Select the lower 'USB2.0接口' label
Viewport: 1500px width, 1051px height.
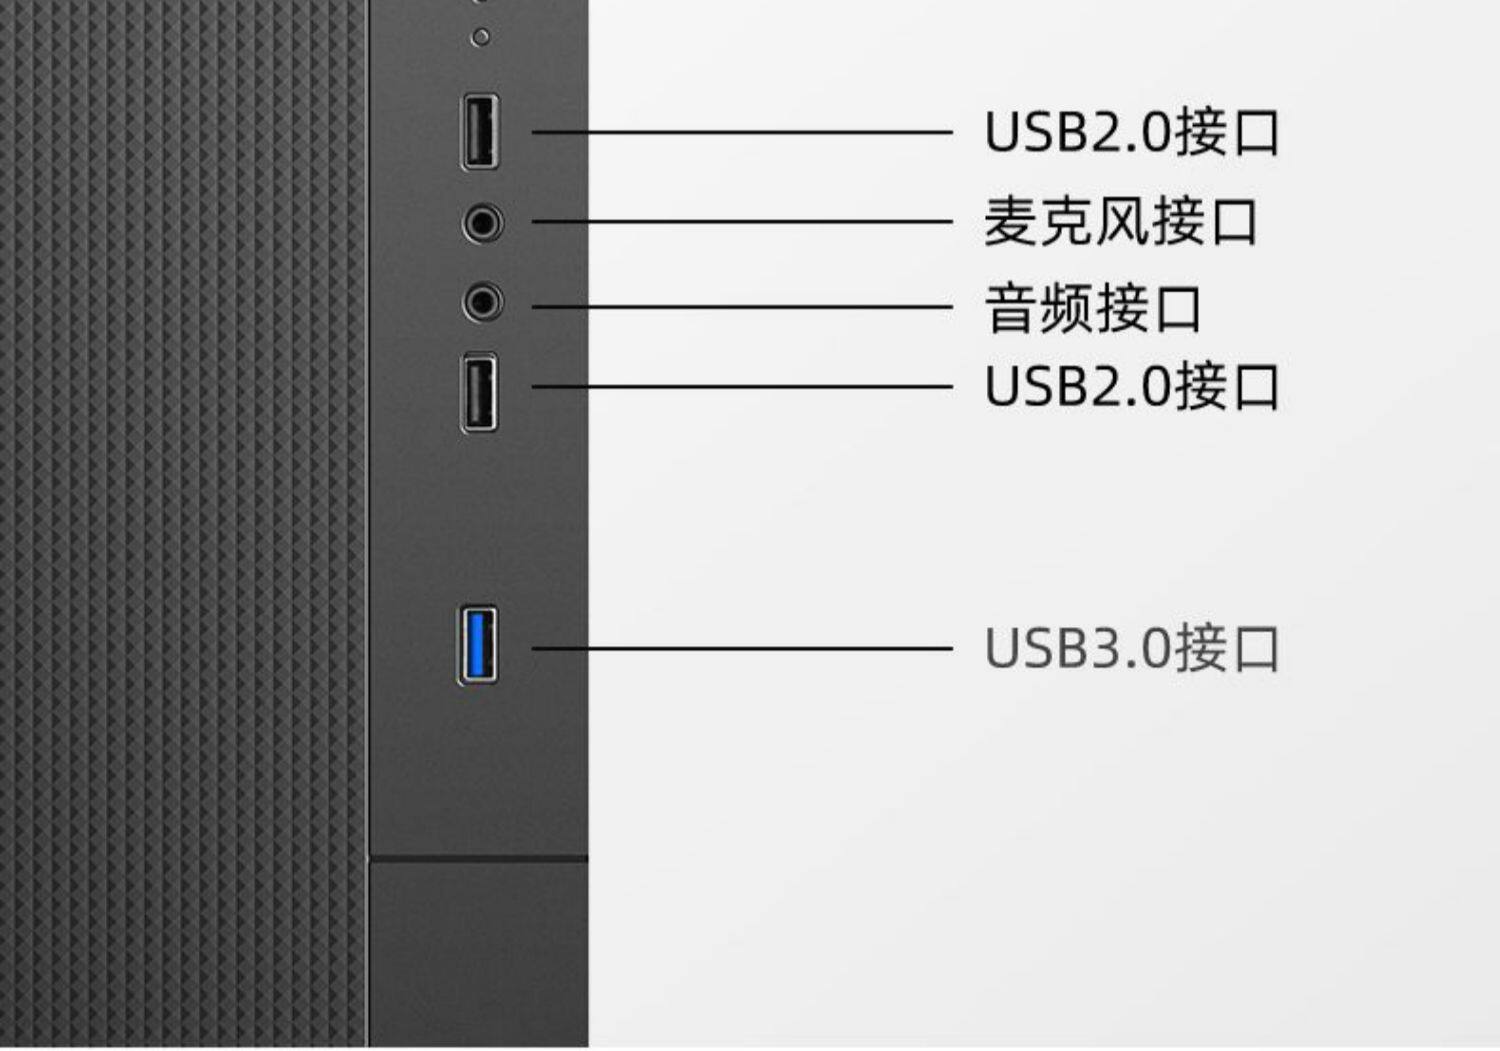coord(1132,386)
